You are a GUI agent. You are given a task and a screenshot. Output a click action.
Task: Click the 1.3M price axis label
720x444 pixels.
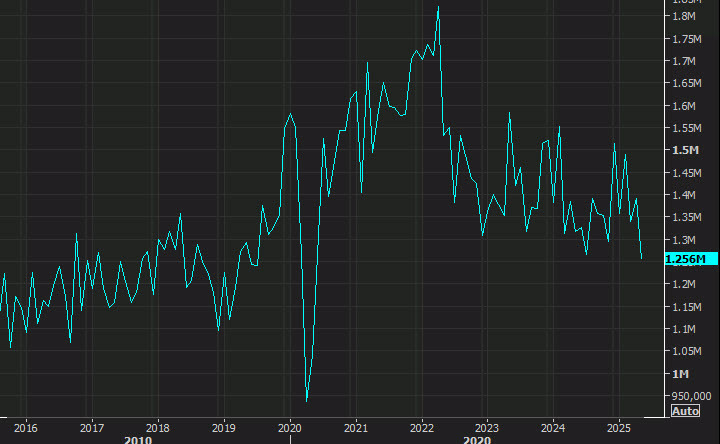[685, 240]
